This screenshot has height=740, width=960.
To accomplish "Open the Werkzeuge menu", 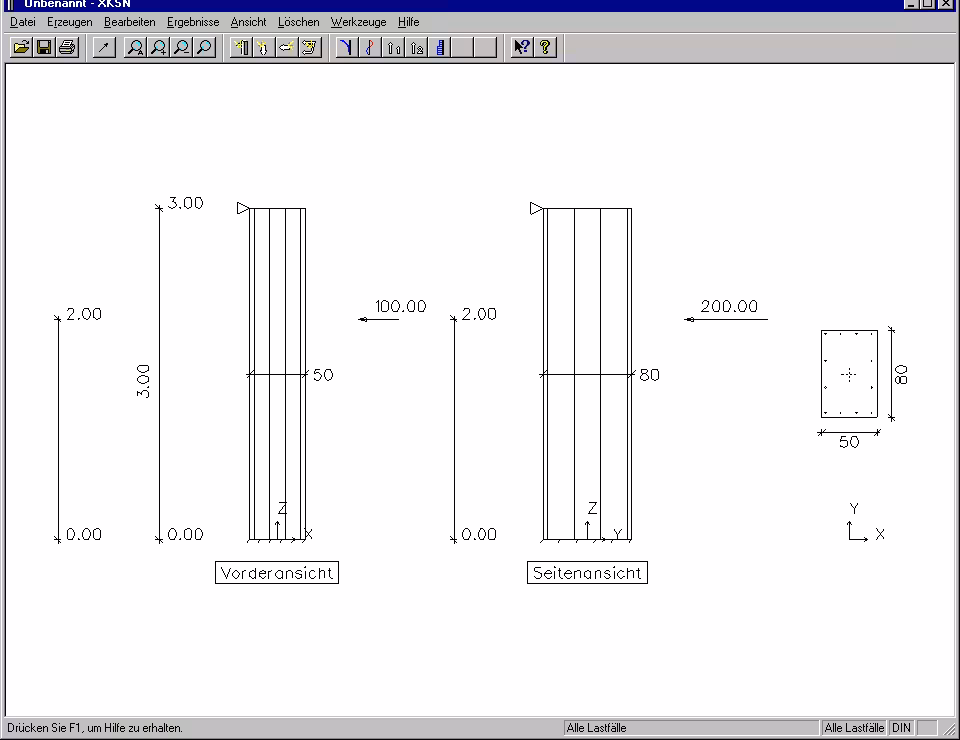I will point(358,22).
